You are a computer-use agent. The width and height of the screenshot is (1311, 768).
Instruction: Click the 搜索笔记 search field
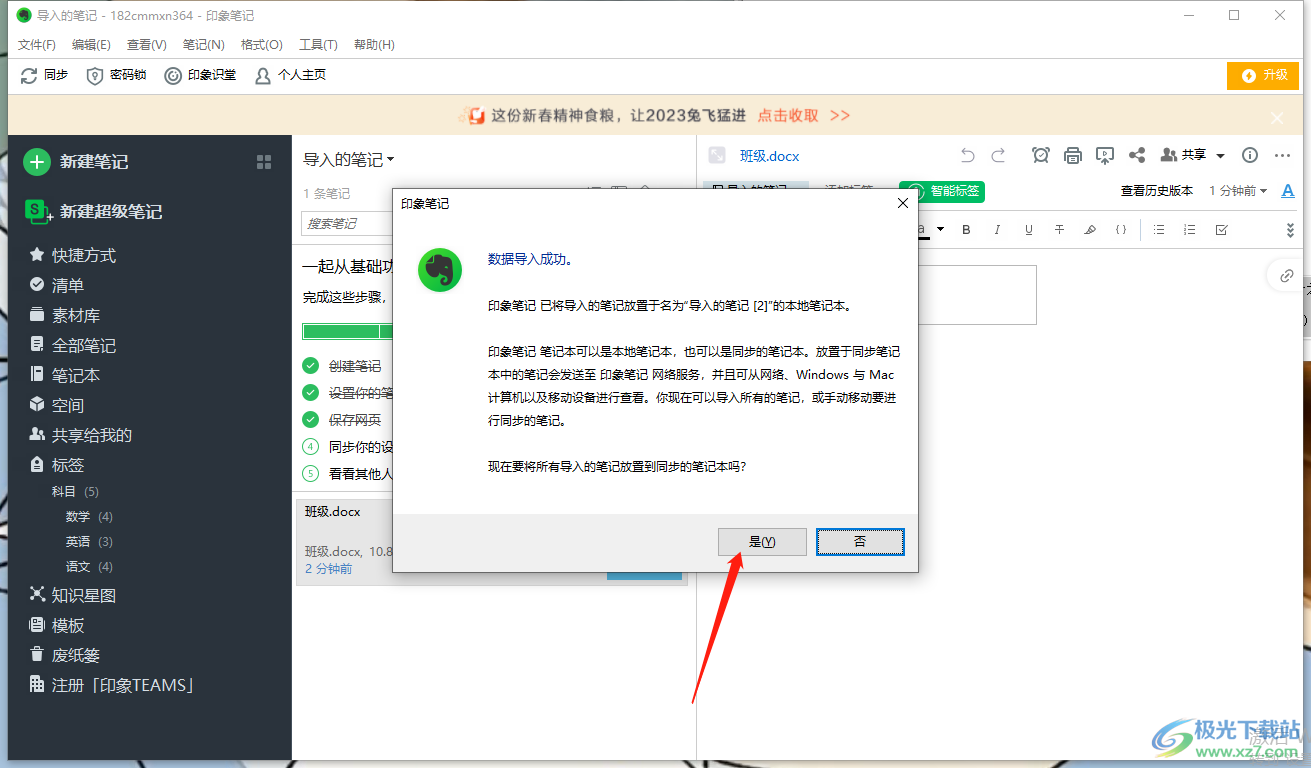346,223
